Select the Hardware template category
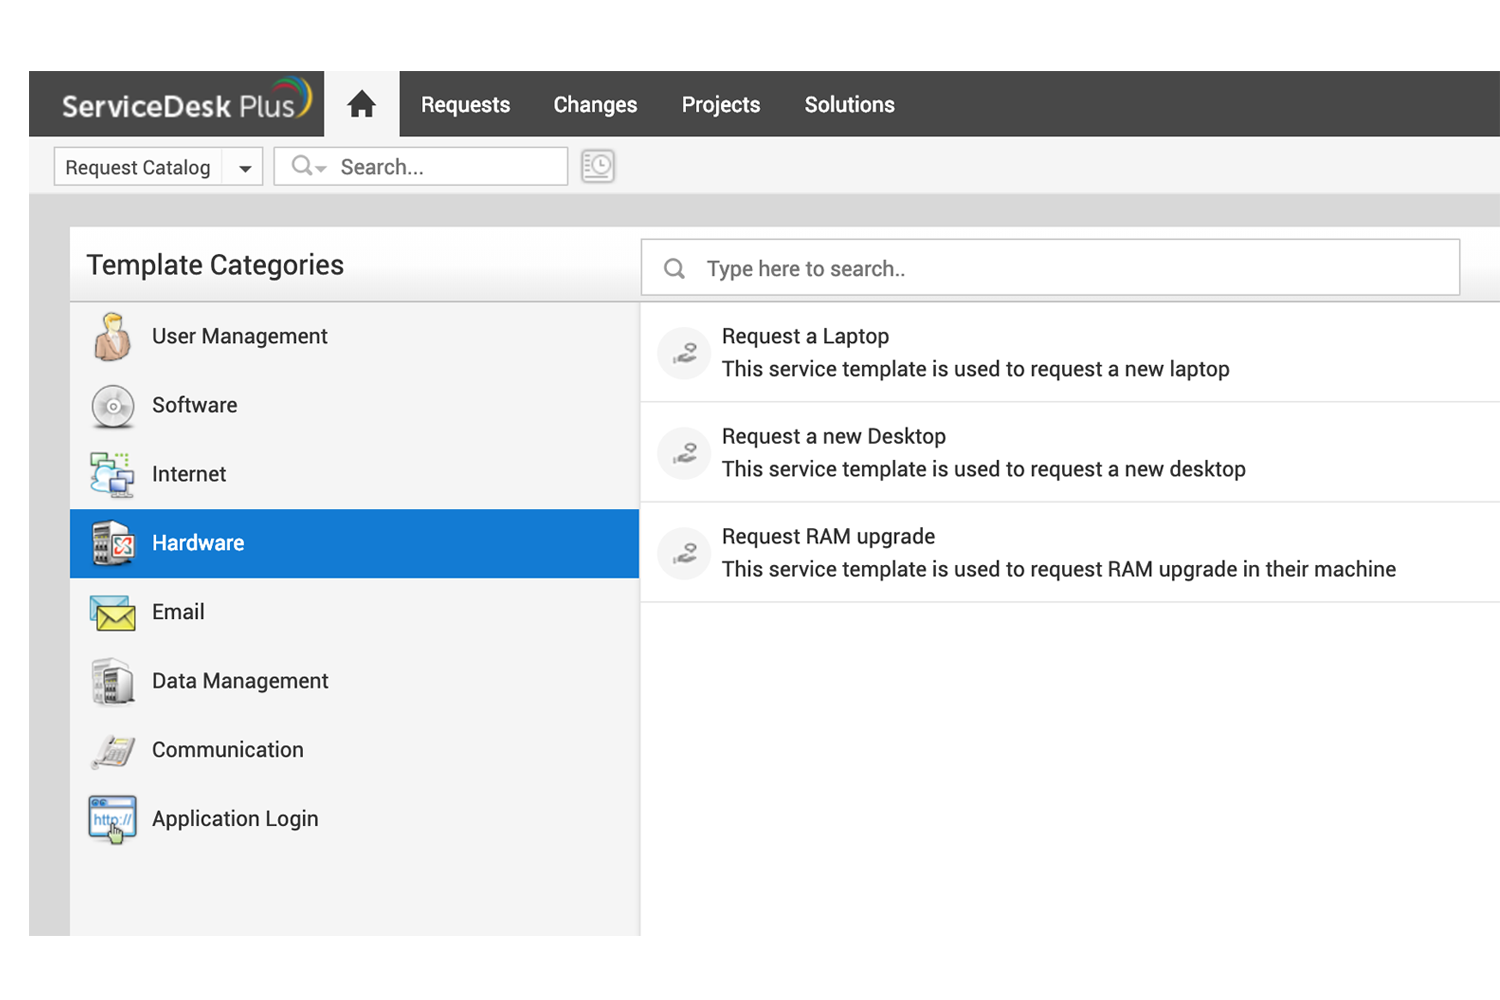The height and width of the screenshot is (1000, 1500). tap(198, 543)
